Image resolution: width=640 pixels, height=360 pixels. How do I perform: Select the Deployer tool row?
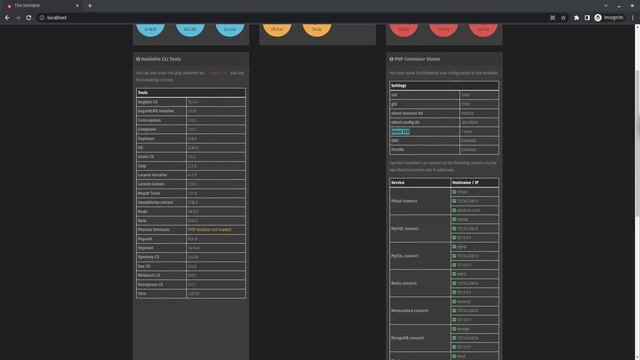pyautogui.click(x=191, y=139)
